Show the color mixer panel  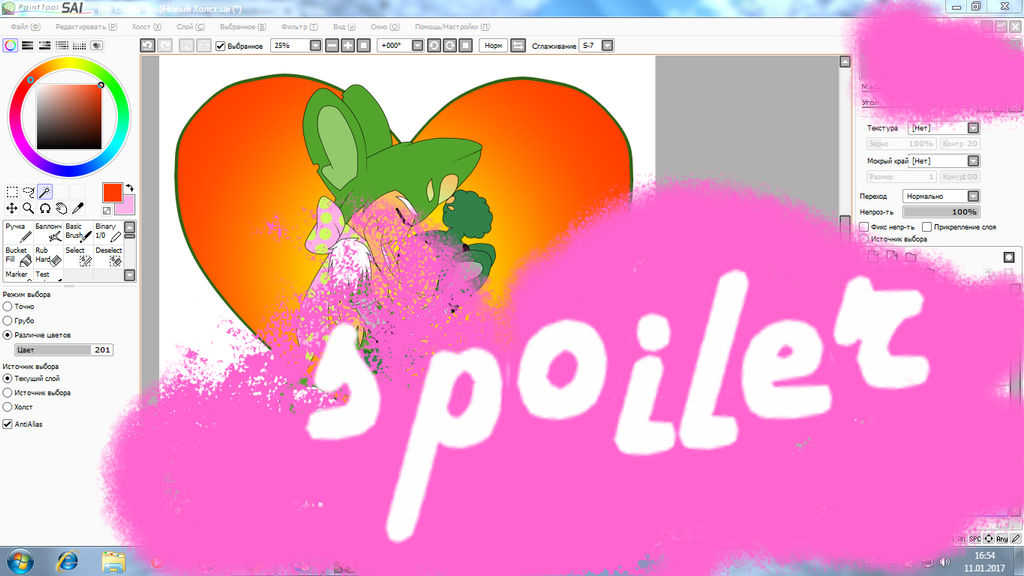[x=62, y=45]
